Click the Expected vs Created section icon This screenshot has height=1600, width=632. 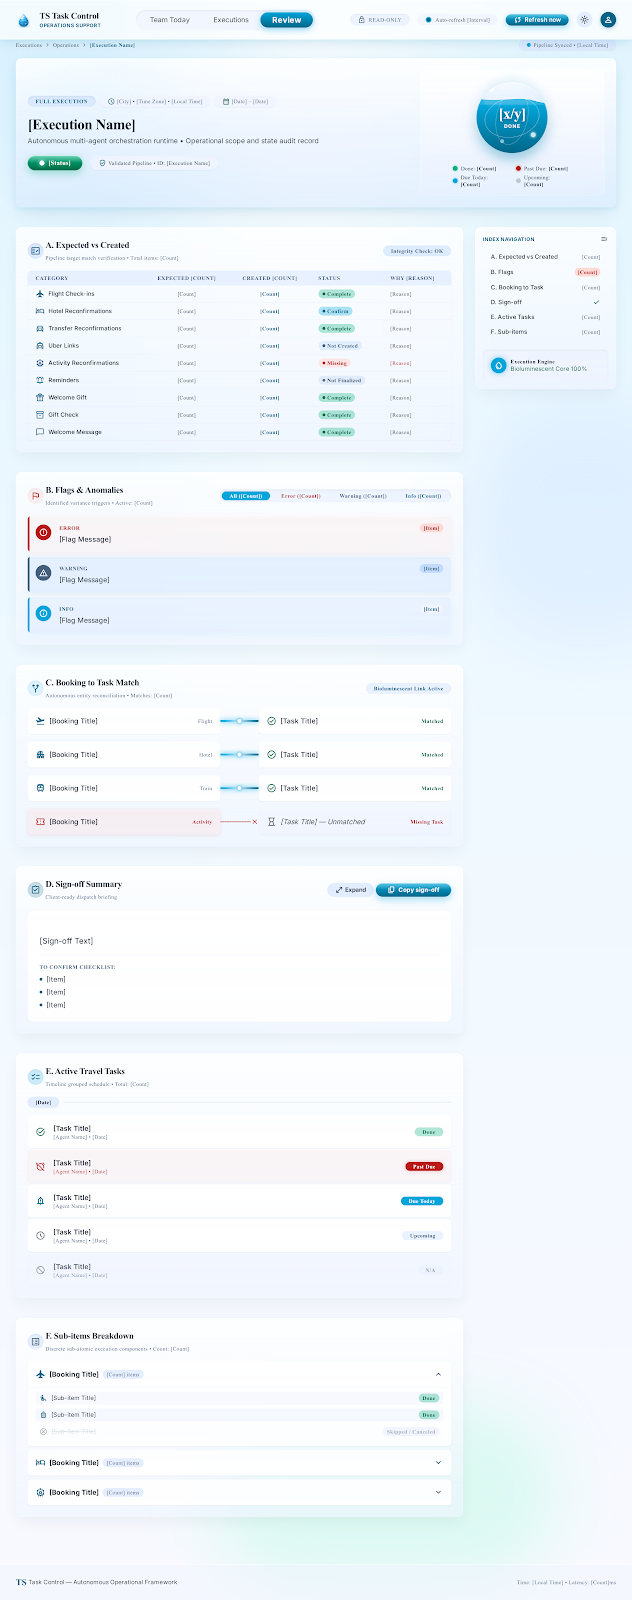pos(35,250)
